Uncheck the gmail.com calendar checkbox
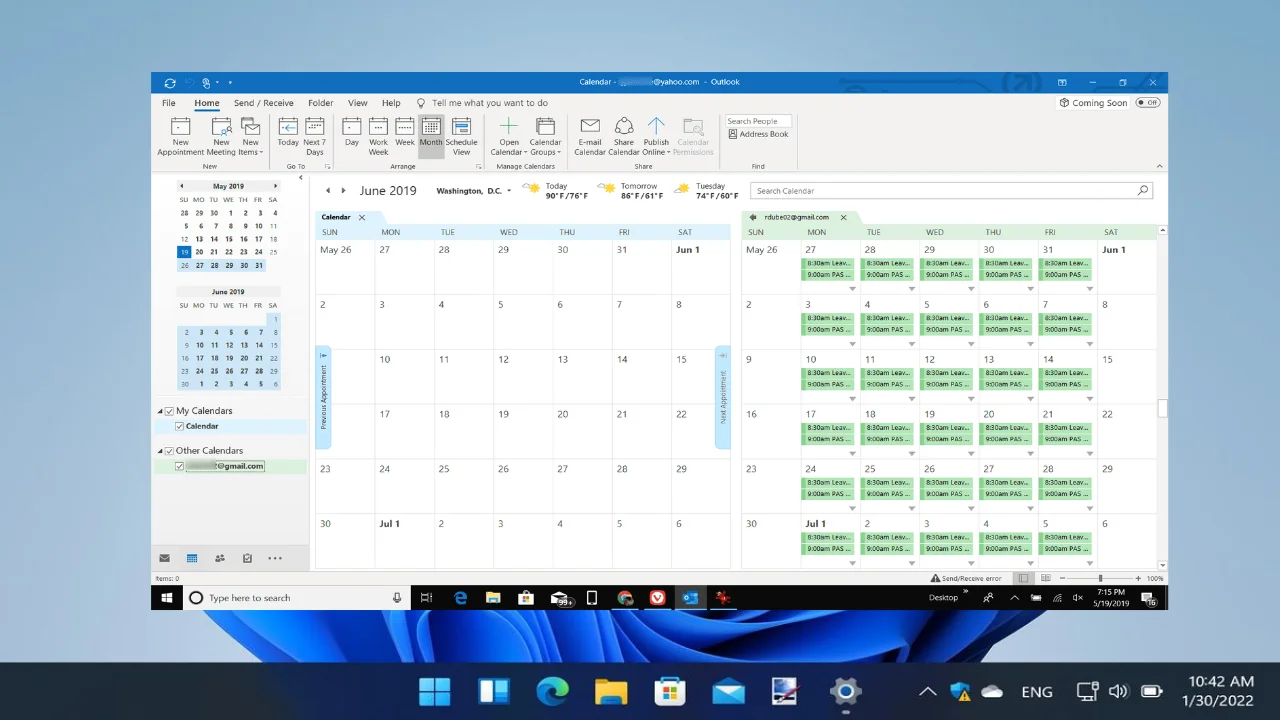This screenshot has height=720, width=1280. coord(180,466)
